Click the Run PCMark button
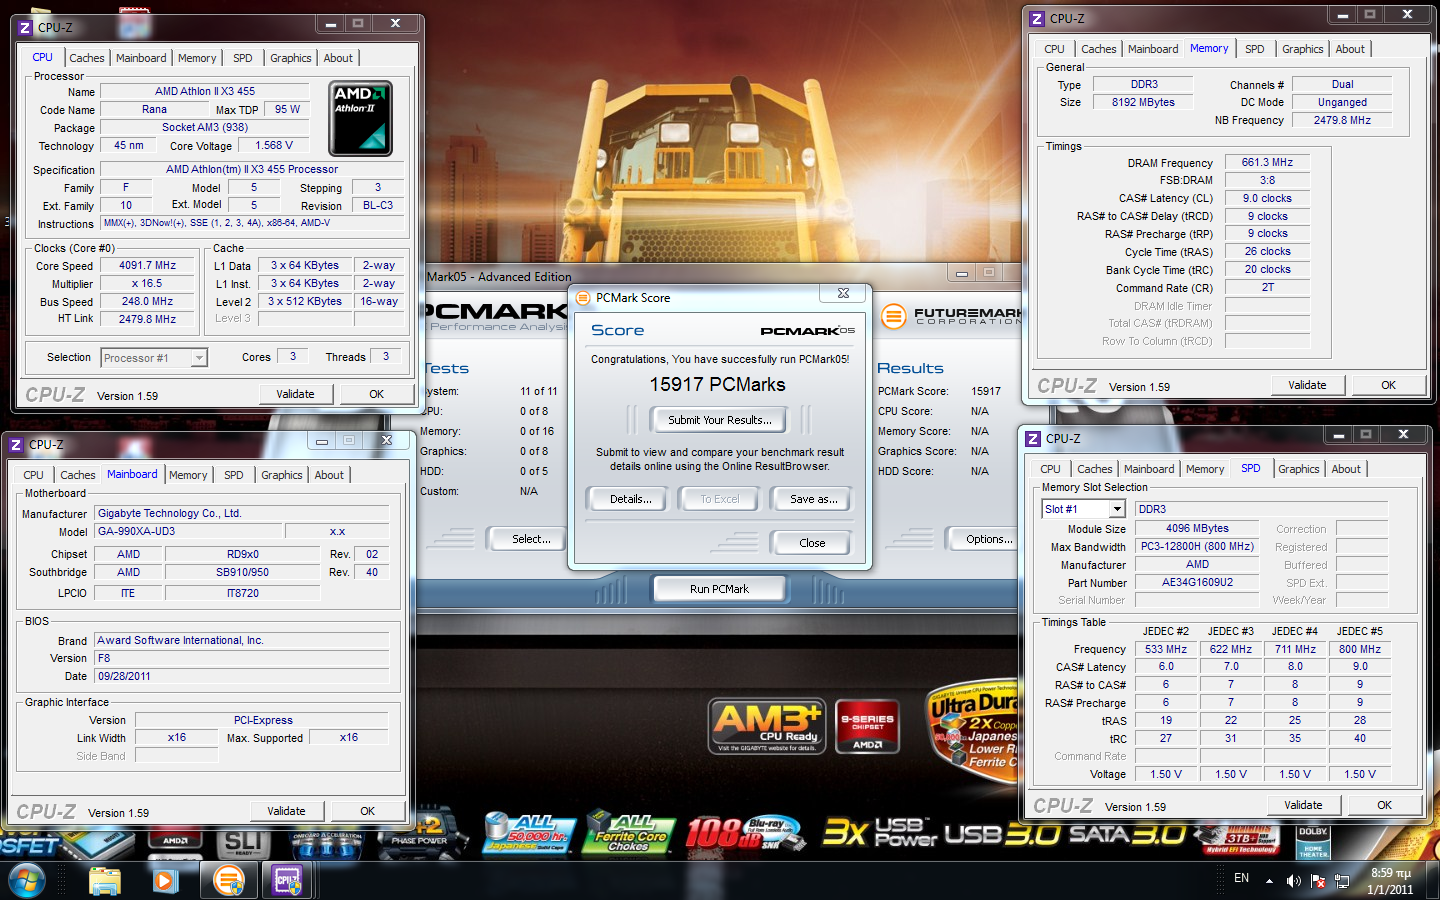 pyautogui.click(x=719, y=589)
